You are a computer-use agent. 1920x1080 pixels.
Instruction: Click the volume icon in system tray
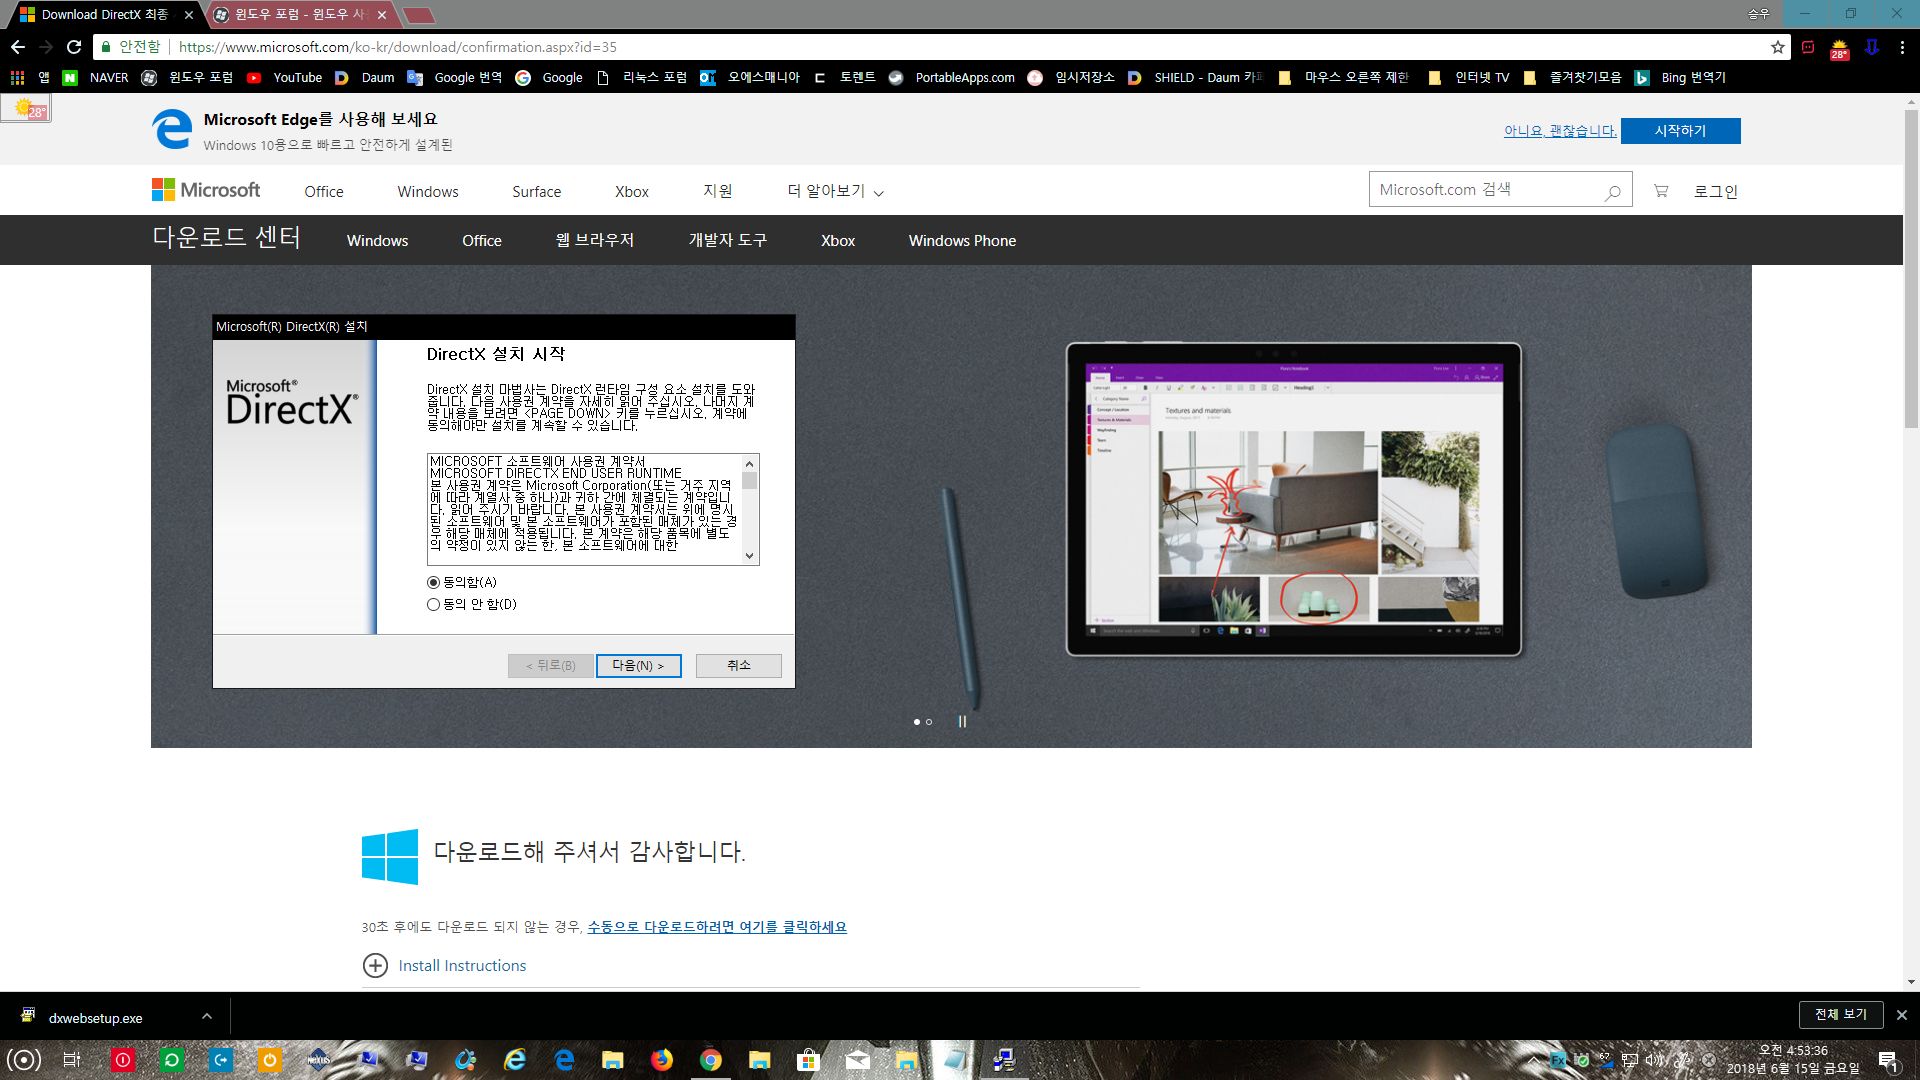[1653, 1059]
